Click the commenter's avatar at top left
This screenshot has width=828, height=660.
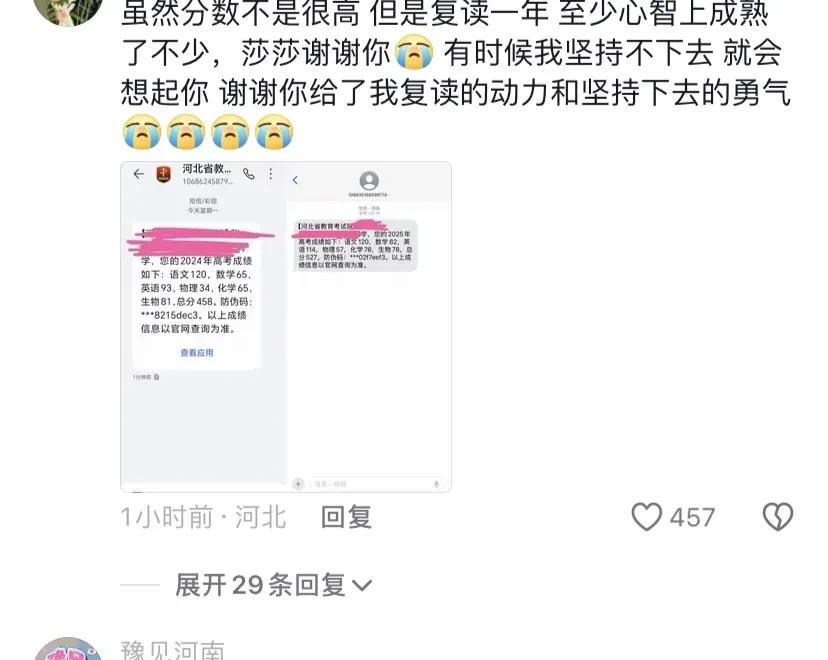69,11
